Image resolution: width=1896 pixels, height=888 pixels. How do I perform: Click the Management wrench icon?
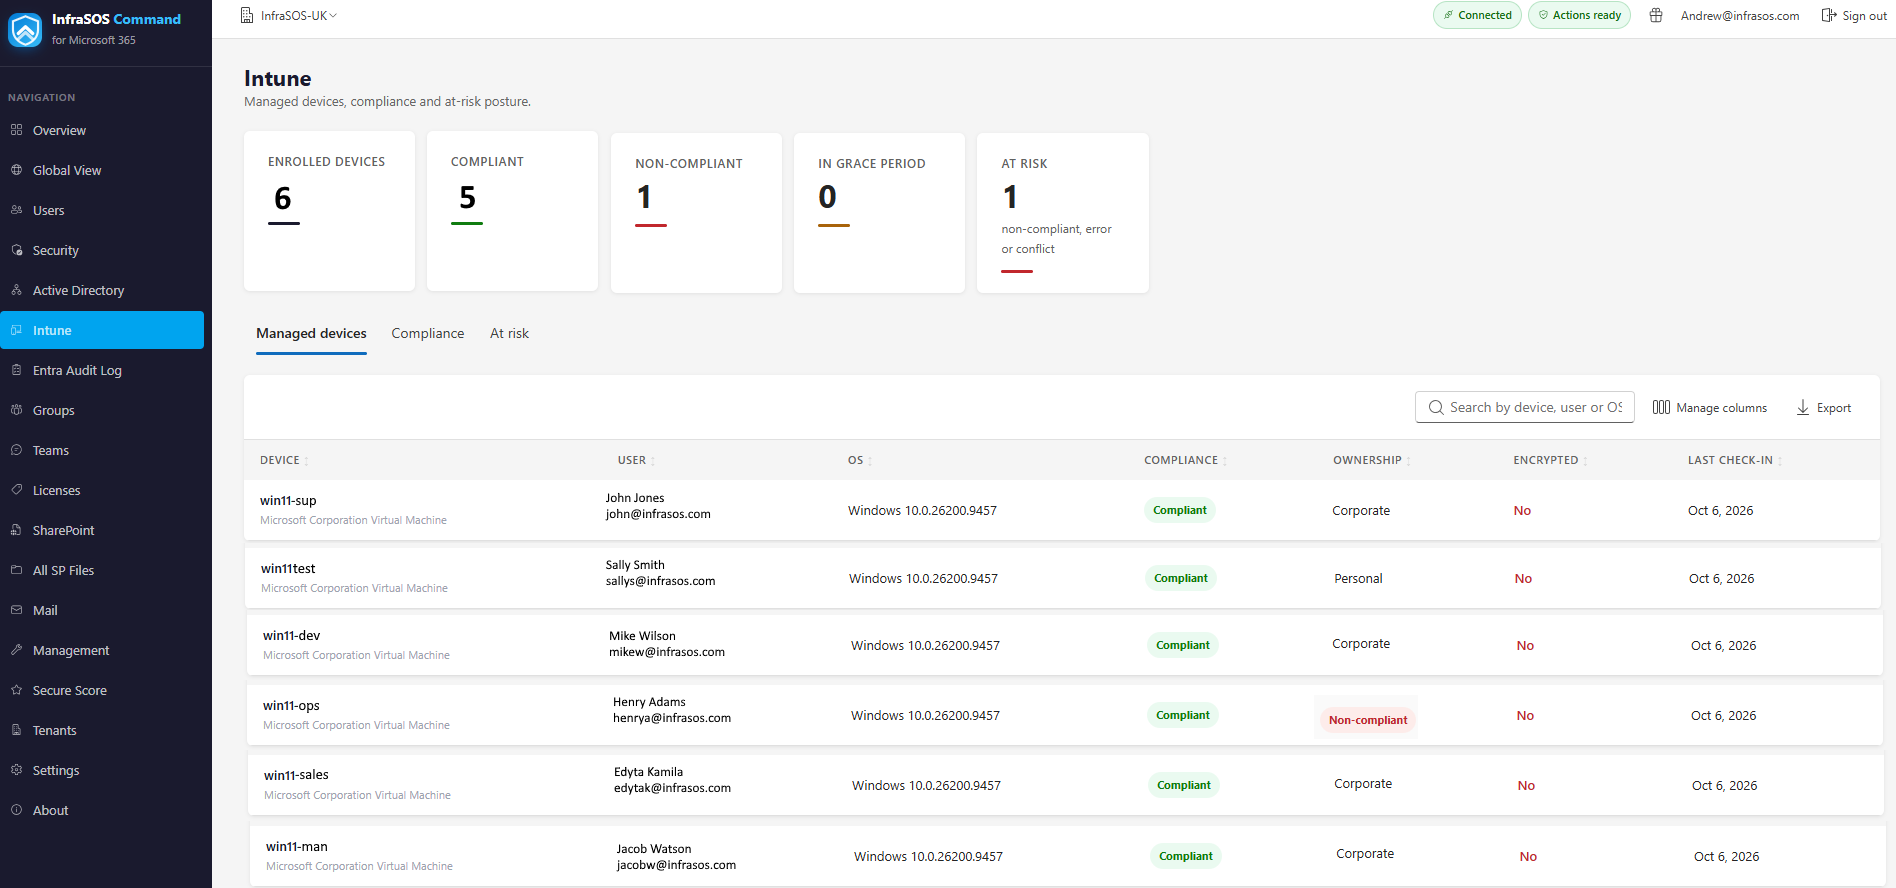coord(17,650)
